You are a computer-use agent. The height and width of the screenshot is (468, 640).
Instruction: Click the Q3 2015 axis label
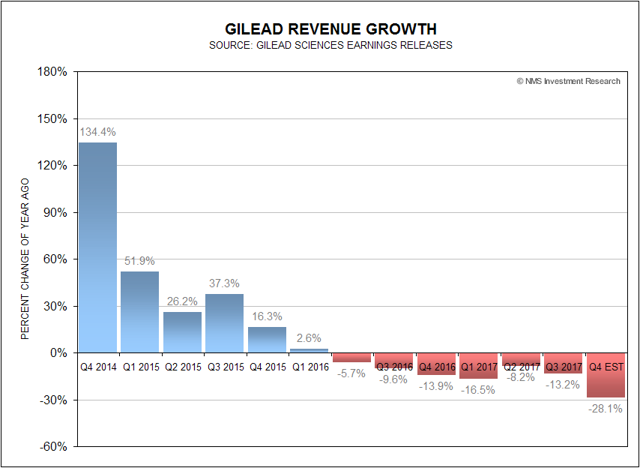tap(225, 367)
